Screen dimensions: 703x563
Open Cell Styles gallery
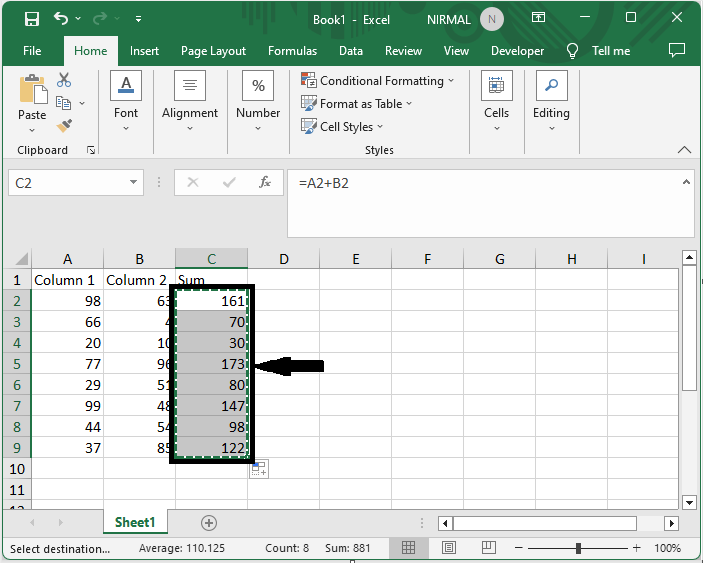pyautogui.click(x=342, y=127)
